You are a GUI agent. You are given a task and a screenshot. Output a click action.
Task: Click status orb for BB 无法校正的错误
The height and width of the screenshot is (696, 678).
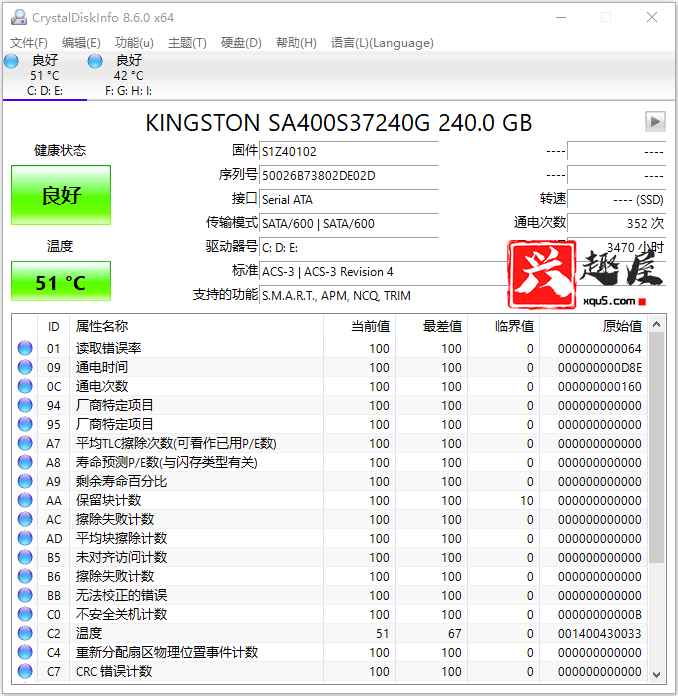pyautogui.click(x=25, y=595)
